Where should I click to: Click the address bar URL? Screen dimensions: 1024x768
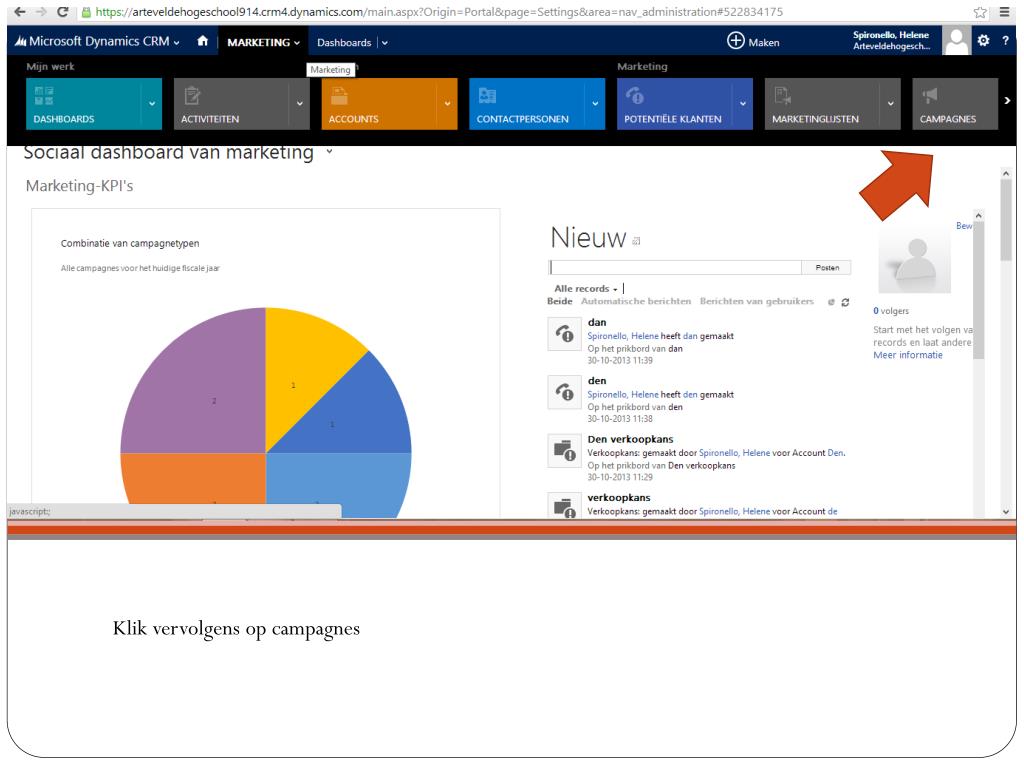tap(439, 12)
